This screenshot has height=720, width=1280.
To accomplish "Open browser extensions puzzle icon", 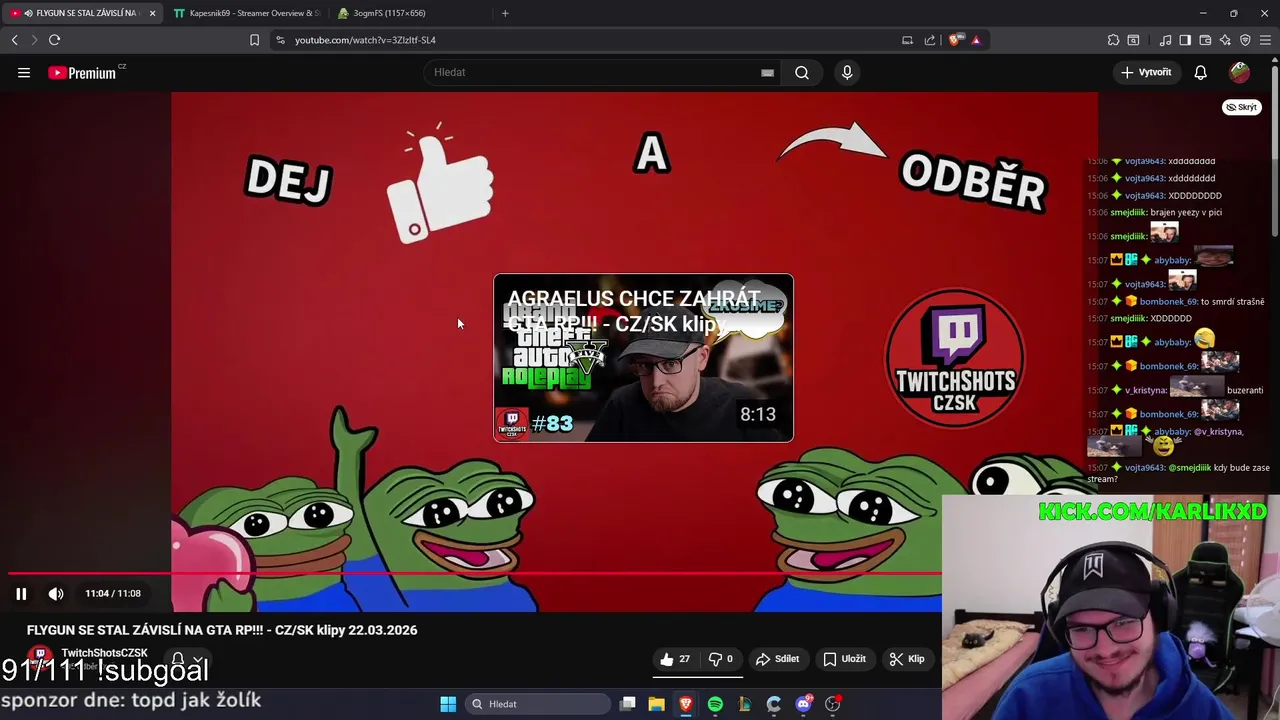I will coord(1113,40).
